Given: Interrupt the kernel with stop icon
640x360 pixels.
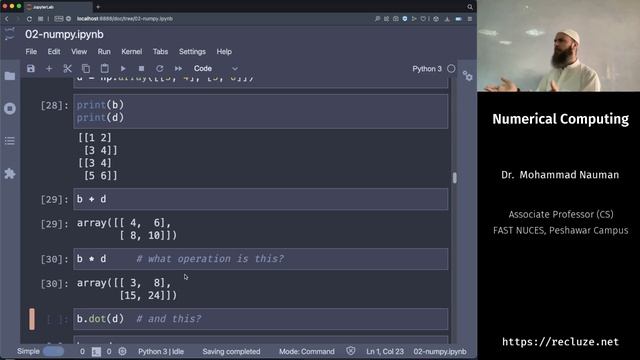Looking at the screenshot, I should (141, 69).
